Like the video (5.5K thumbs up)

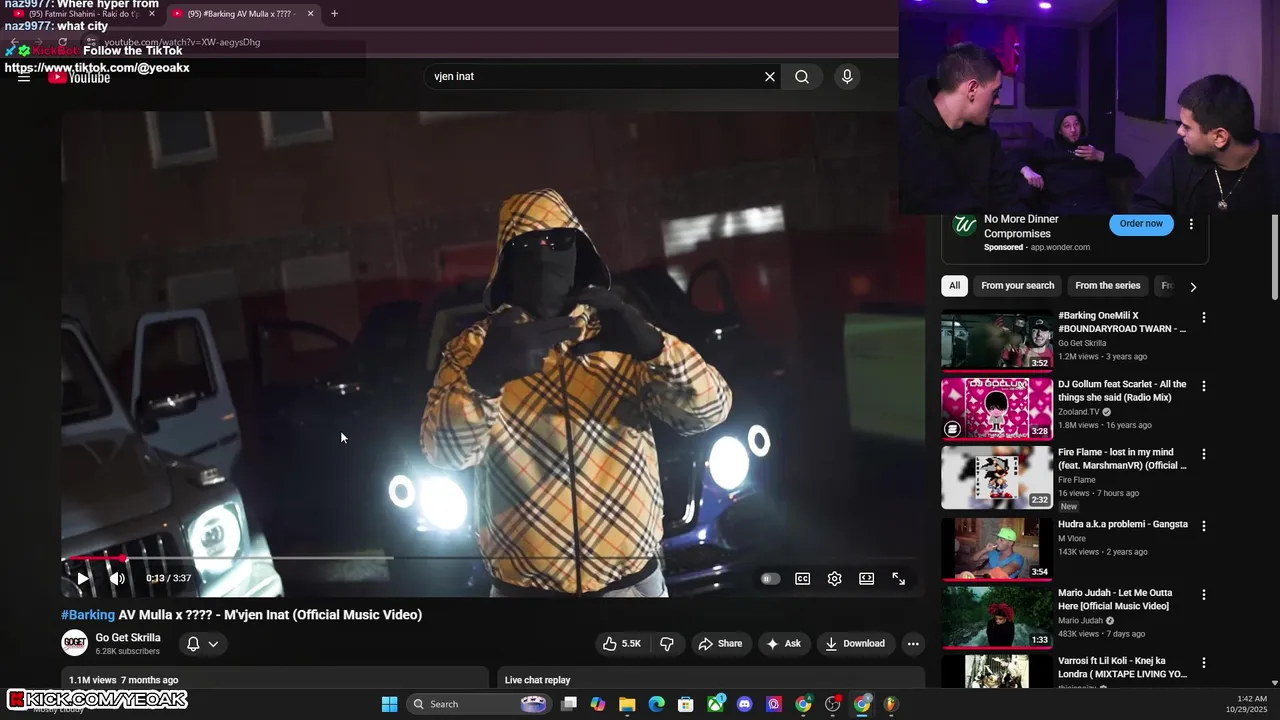click(621, 644)
